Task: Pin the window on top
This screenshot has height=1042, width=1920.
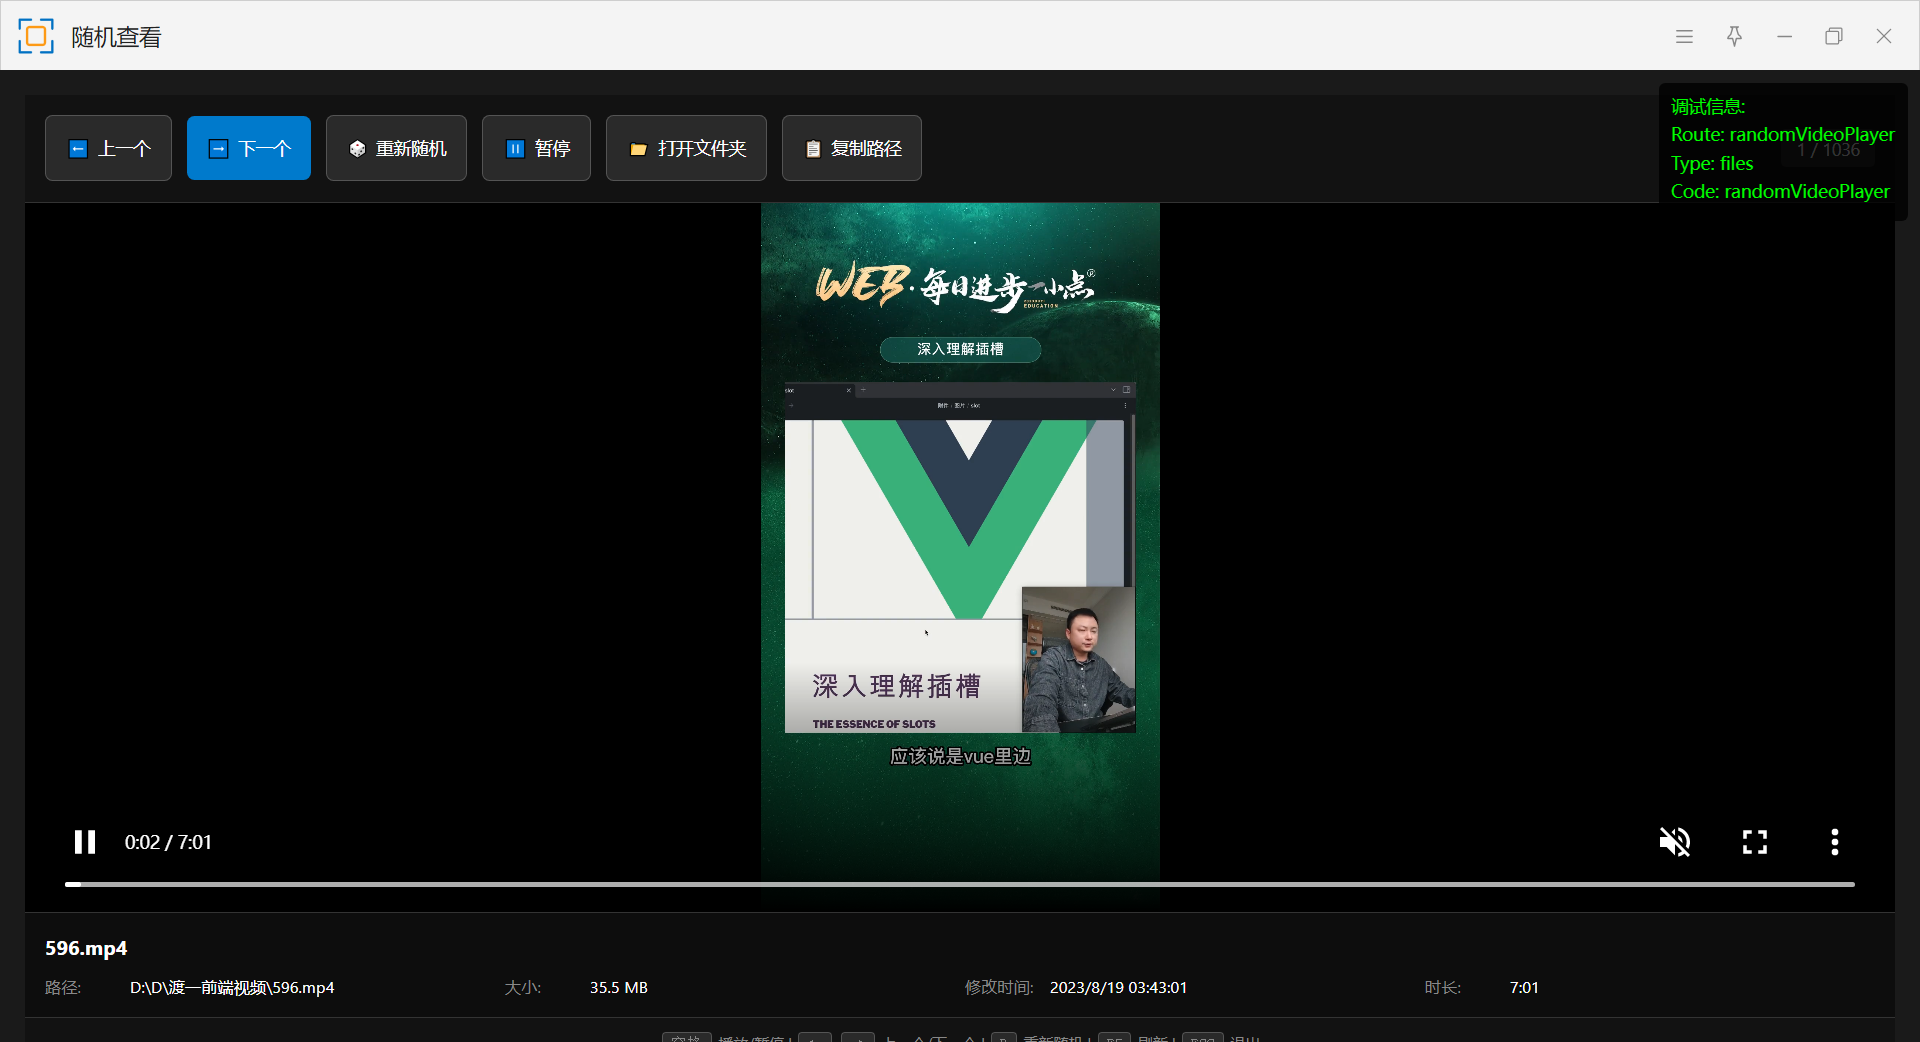Action: coord(1734,36)
